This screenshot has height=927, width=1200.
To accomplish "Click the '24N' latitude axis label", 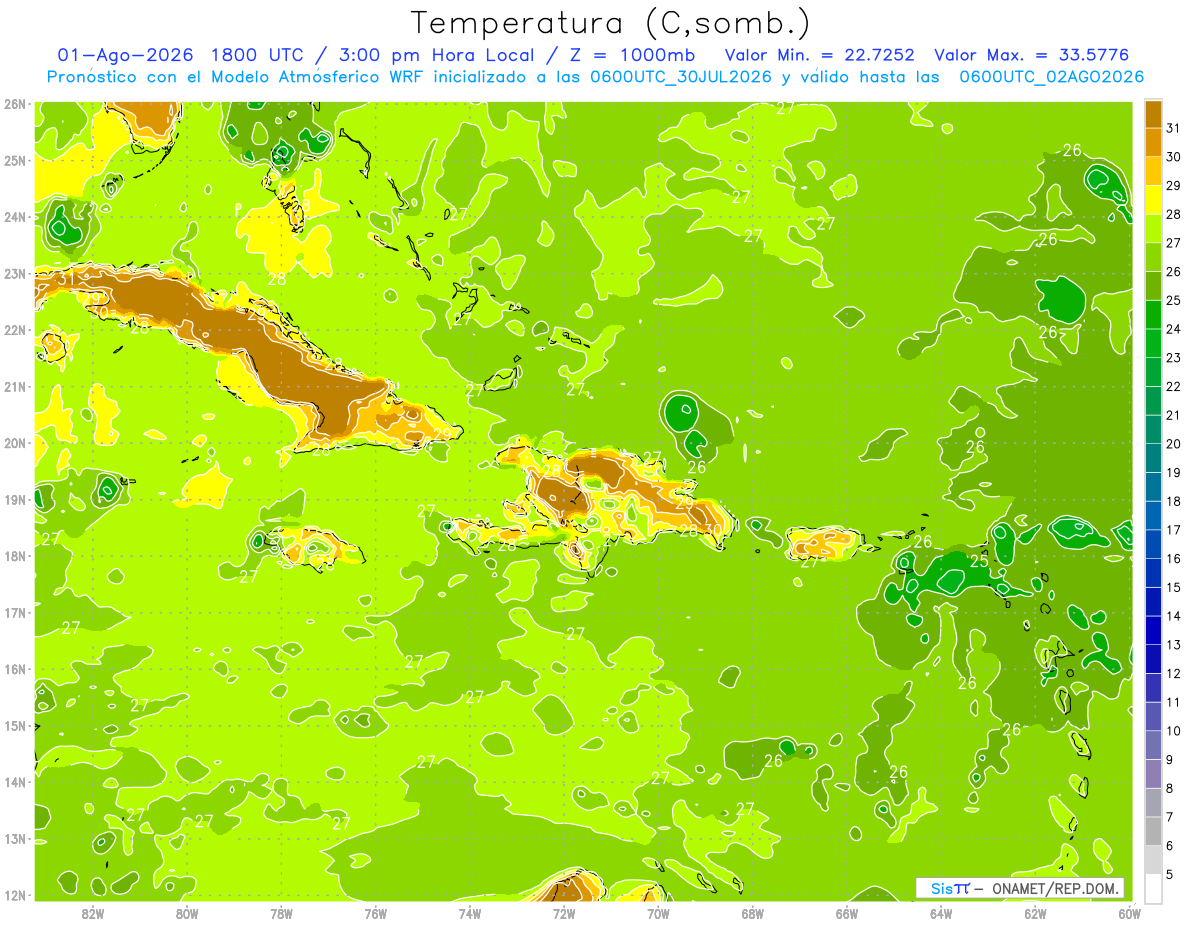I will click(x=15, y=217).
